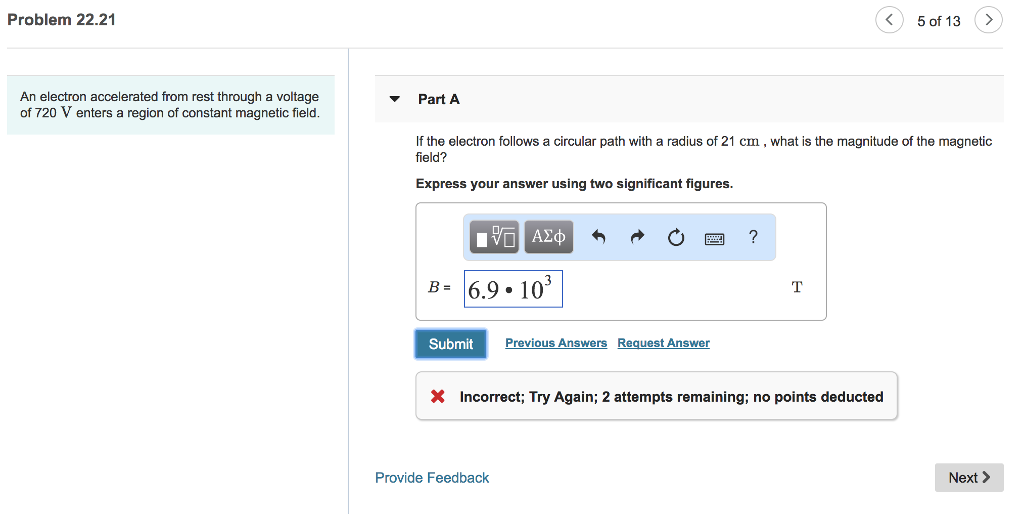Undo the last answer edit

[599, 237]
